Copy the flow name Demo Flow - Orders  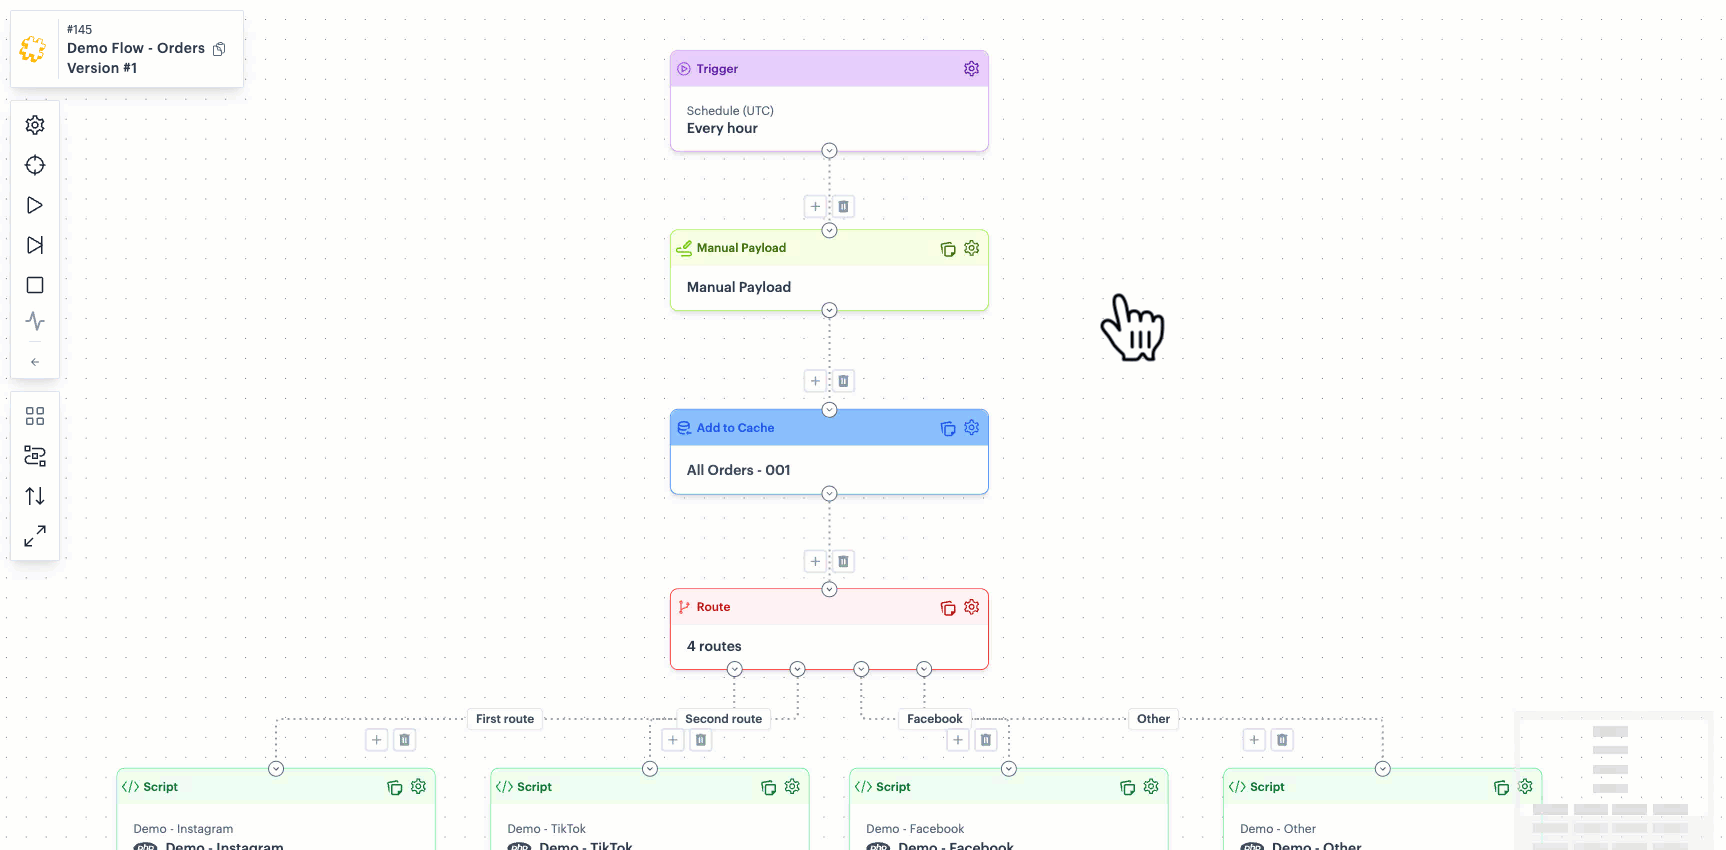click(219, 49)
